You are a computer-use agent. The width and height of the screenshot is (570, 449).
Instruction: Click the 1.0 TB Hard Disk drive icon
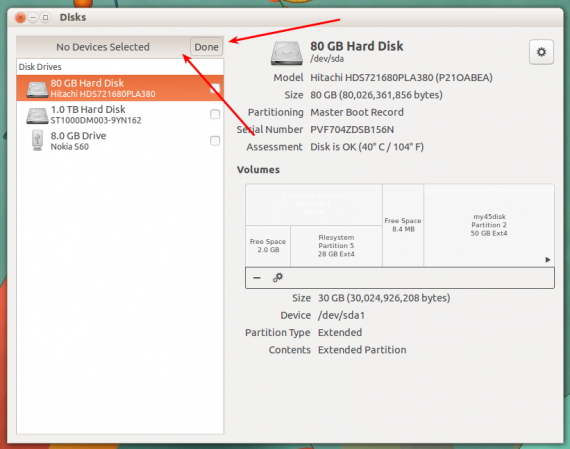click(x=37, y=115)
